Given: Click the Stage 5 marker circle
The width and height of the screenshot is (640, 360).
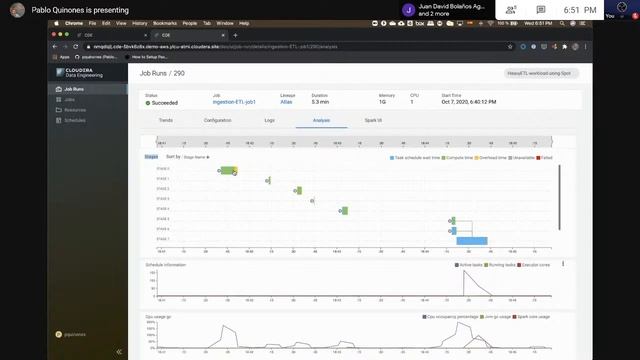Looking at the screenshot, I should [450, 221].
